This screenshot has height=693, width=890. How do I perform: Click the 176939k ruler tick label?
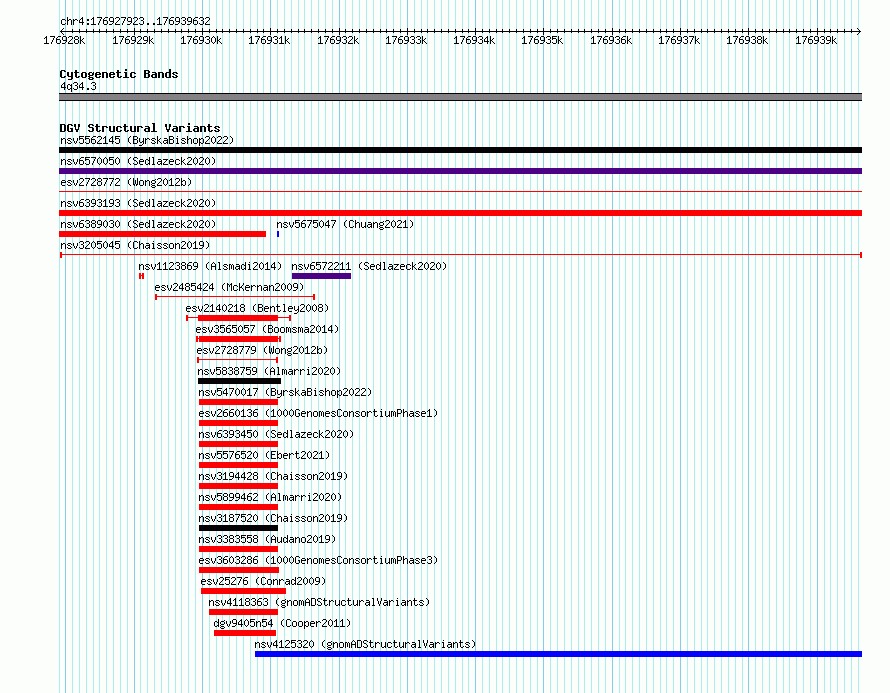coord(816,40)
